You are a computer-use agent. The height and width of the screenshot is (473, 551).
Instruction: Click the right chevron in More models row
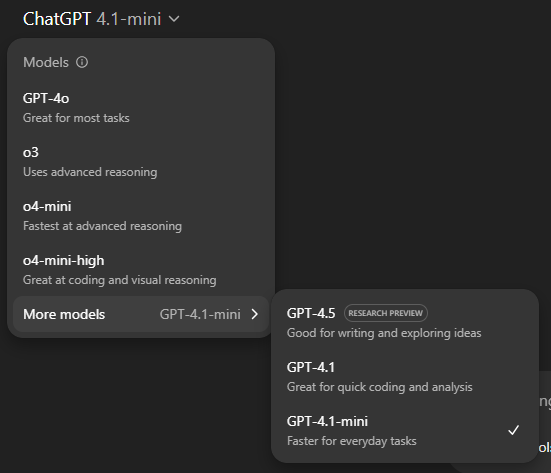(x=255, y=314)
